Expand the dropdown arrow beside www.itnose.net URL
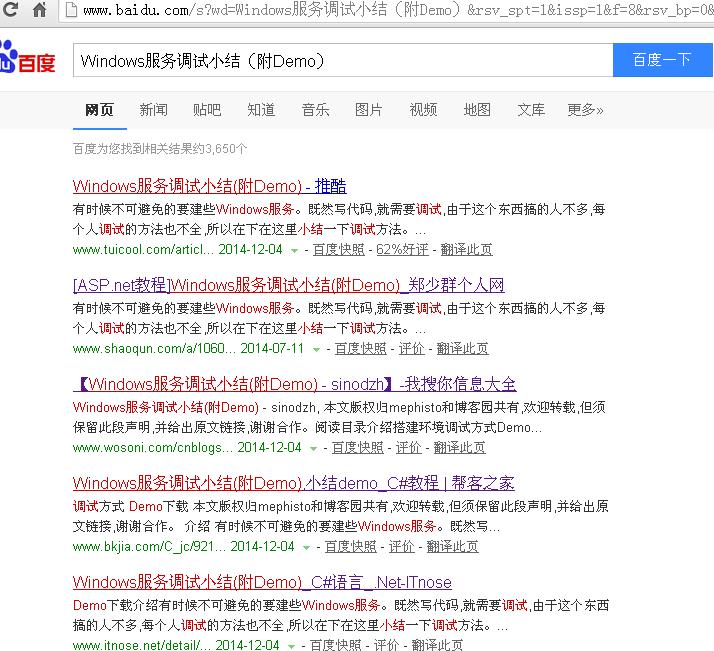 pyautogui.click(x=291, y=646)
